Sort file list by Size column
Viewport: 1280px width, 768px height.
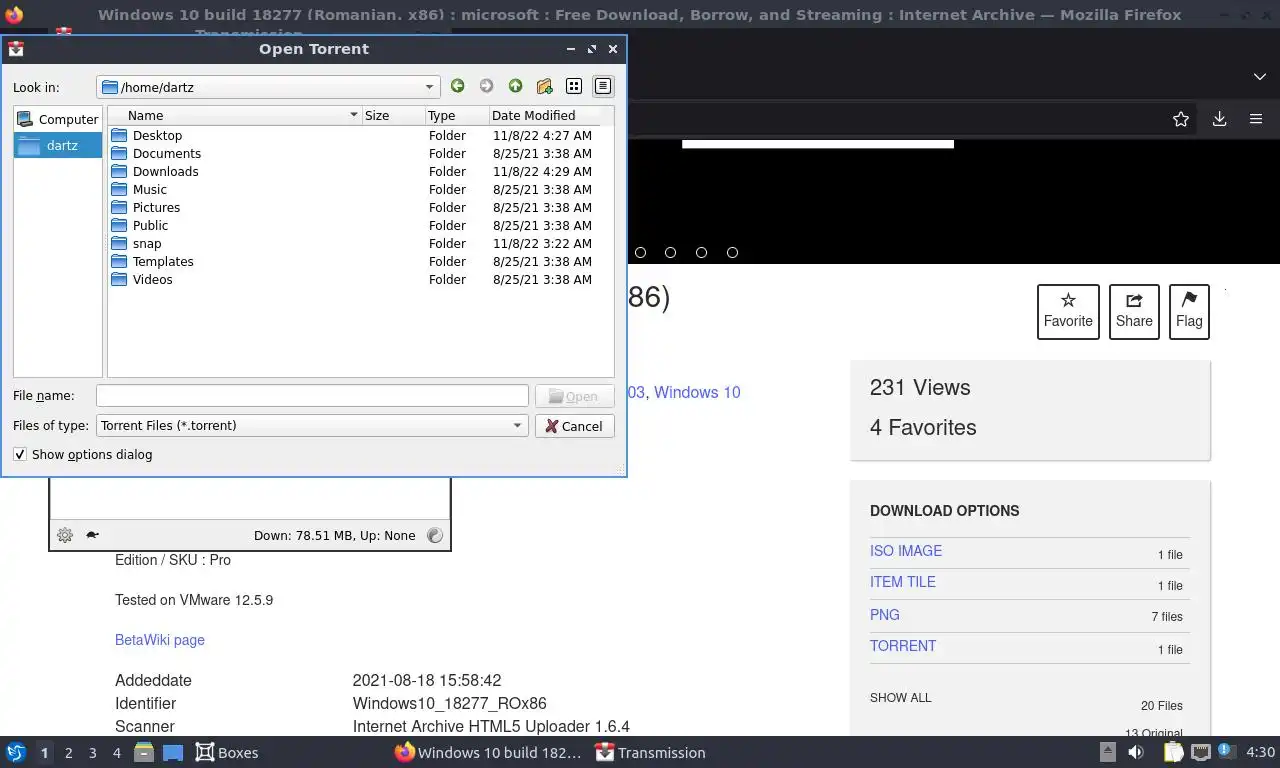click(393, 115)
